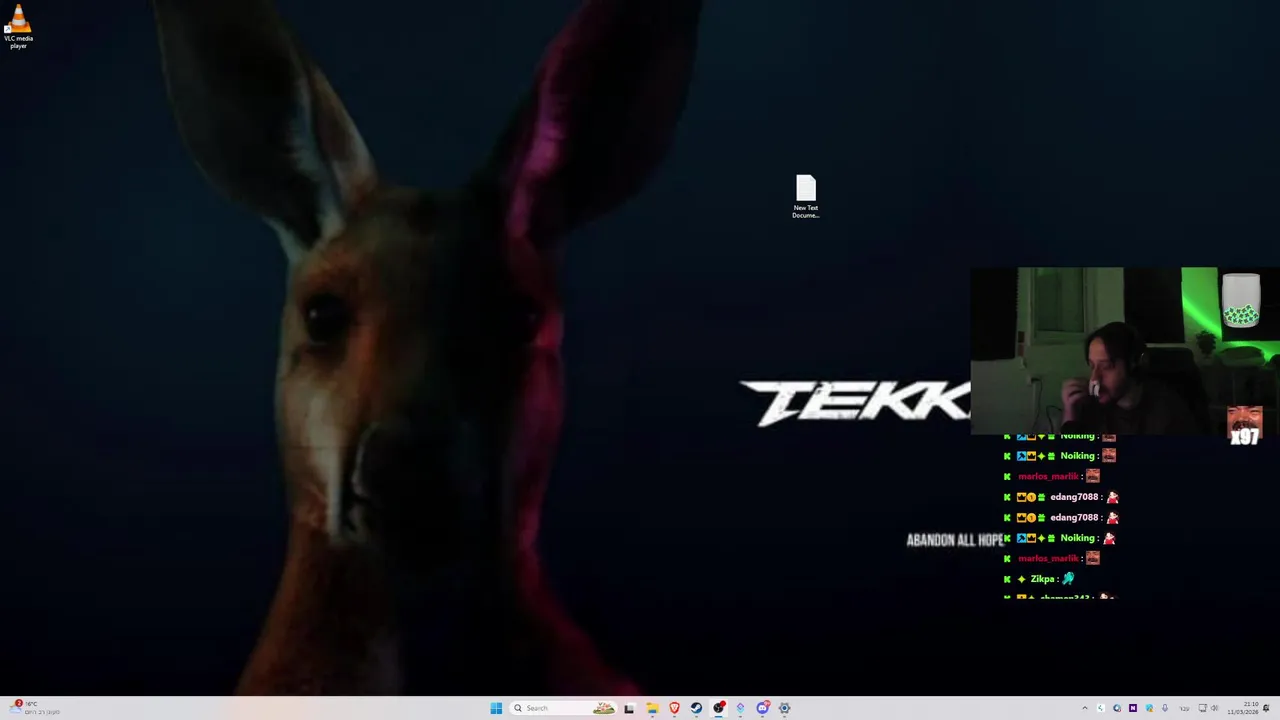Switch keyboard input language indicator

pyautogui.click(x=1185, y=708)
